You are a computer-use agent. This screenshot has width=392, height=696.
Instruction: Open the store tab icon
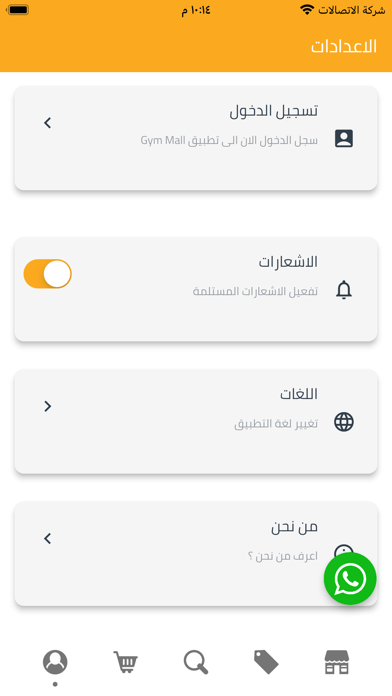(x=337, y=662)
